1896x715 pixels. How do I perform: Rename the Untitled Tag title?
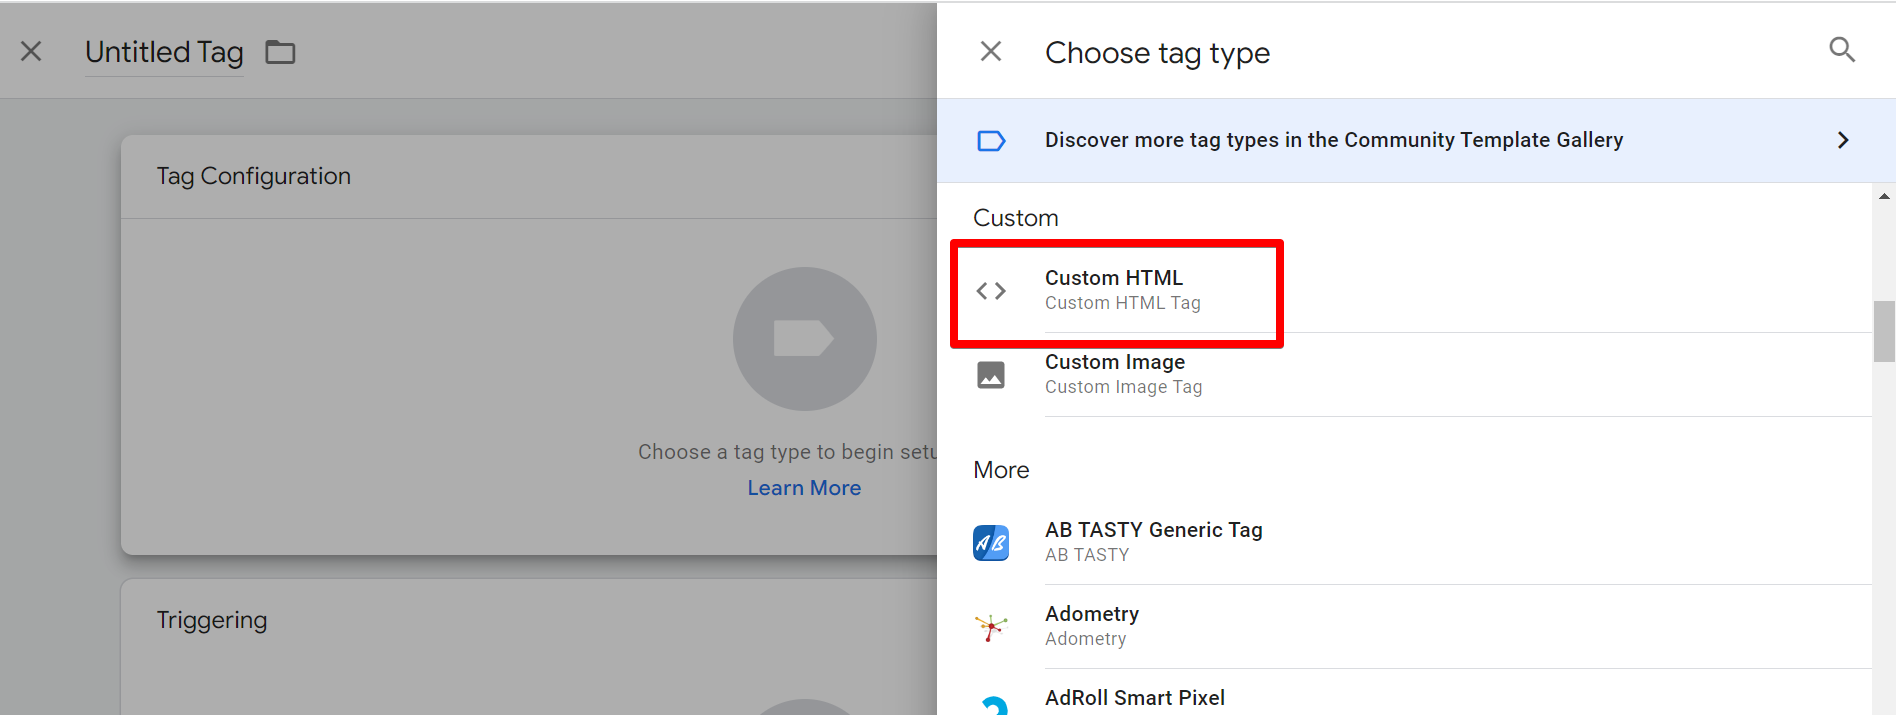click(164, 52)
